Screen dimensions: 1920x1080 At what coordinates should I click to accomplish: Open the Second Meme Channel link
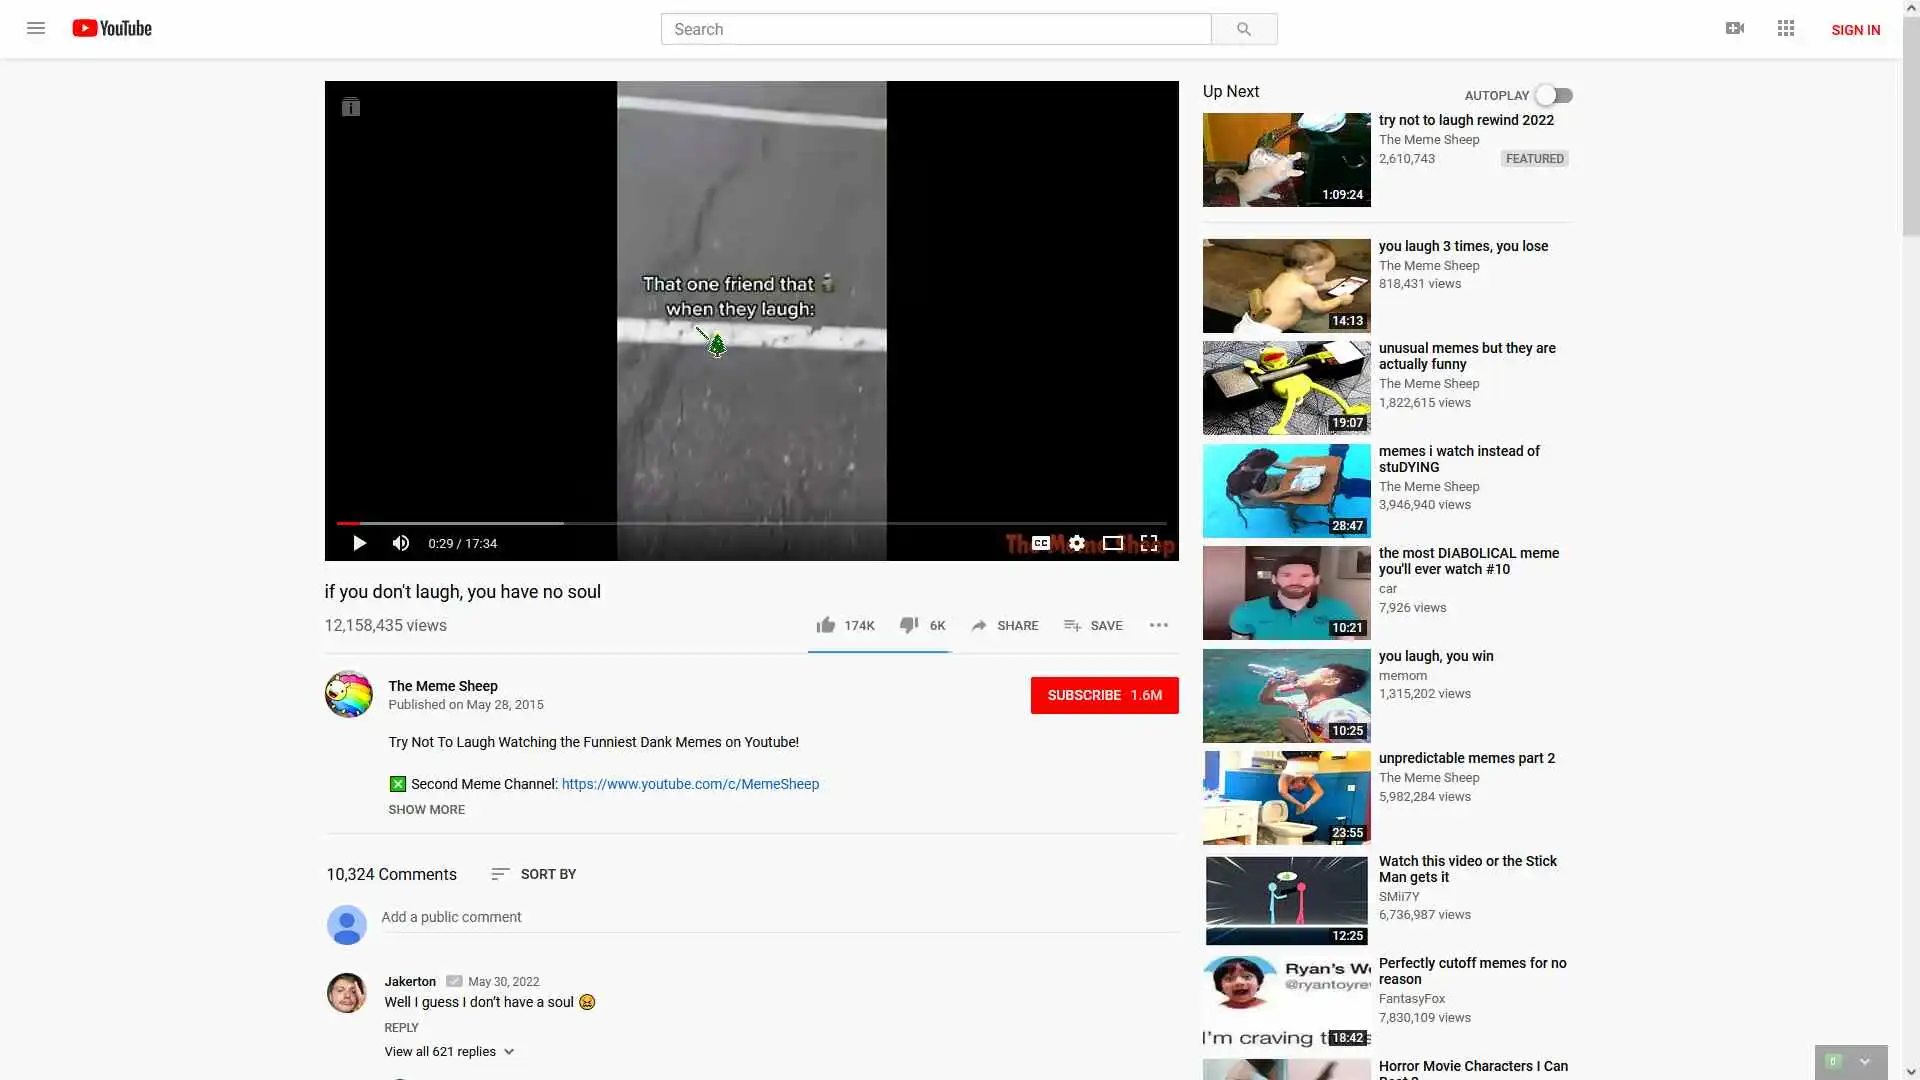tap(690, 784)
